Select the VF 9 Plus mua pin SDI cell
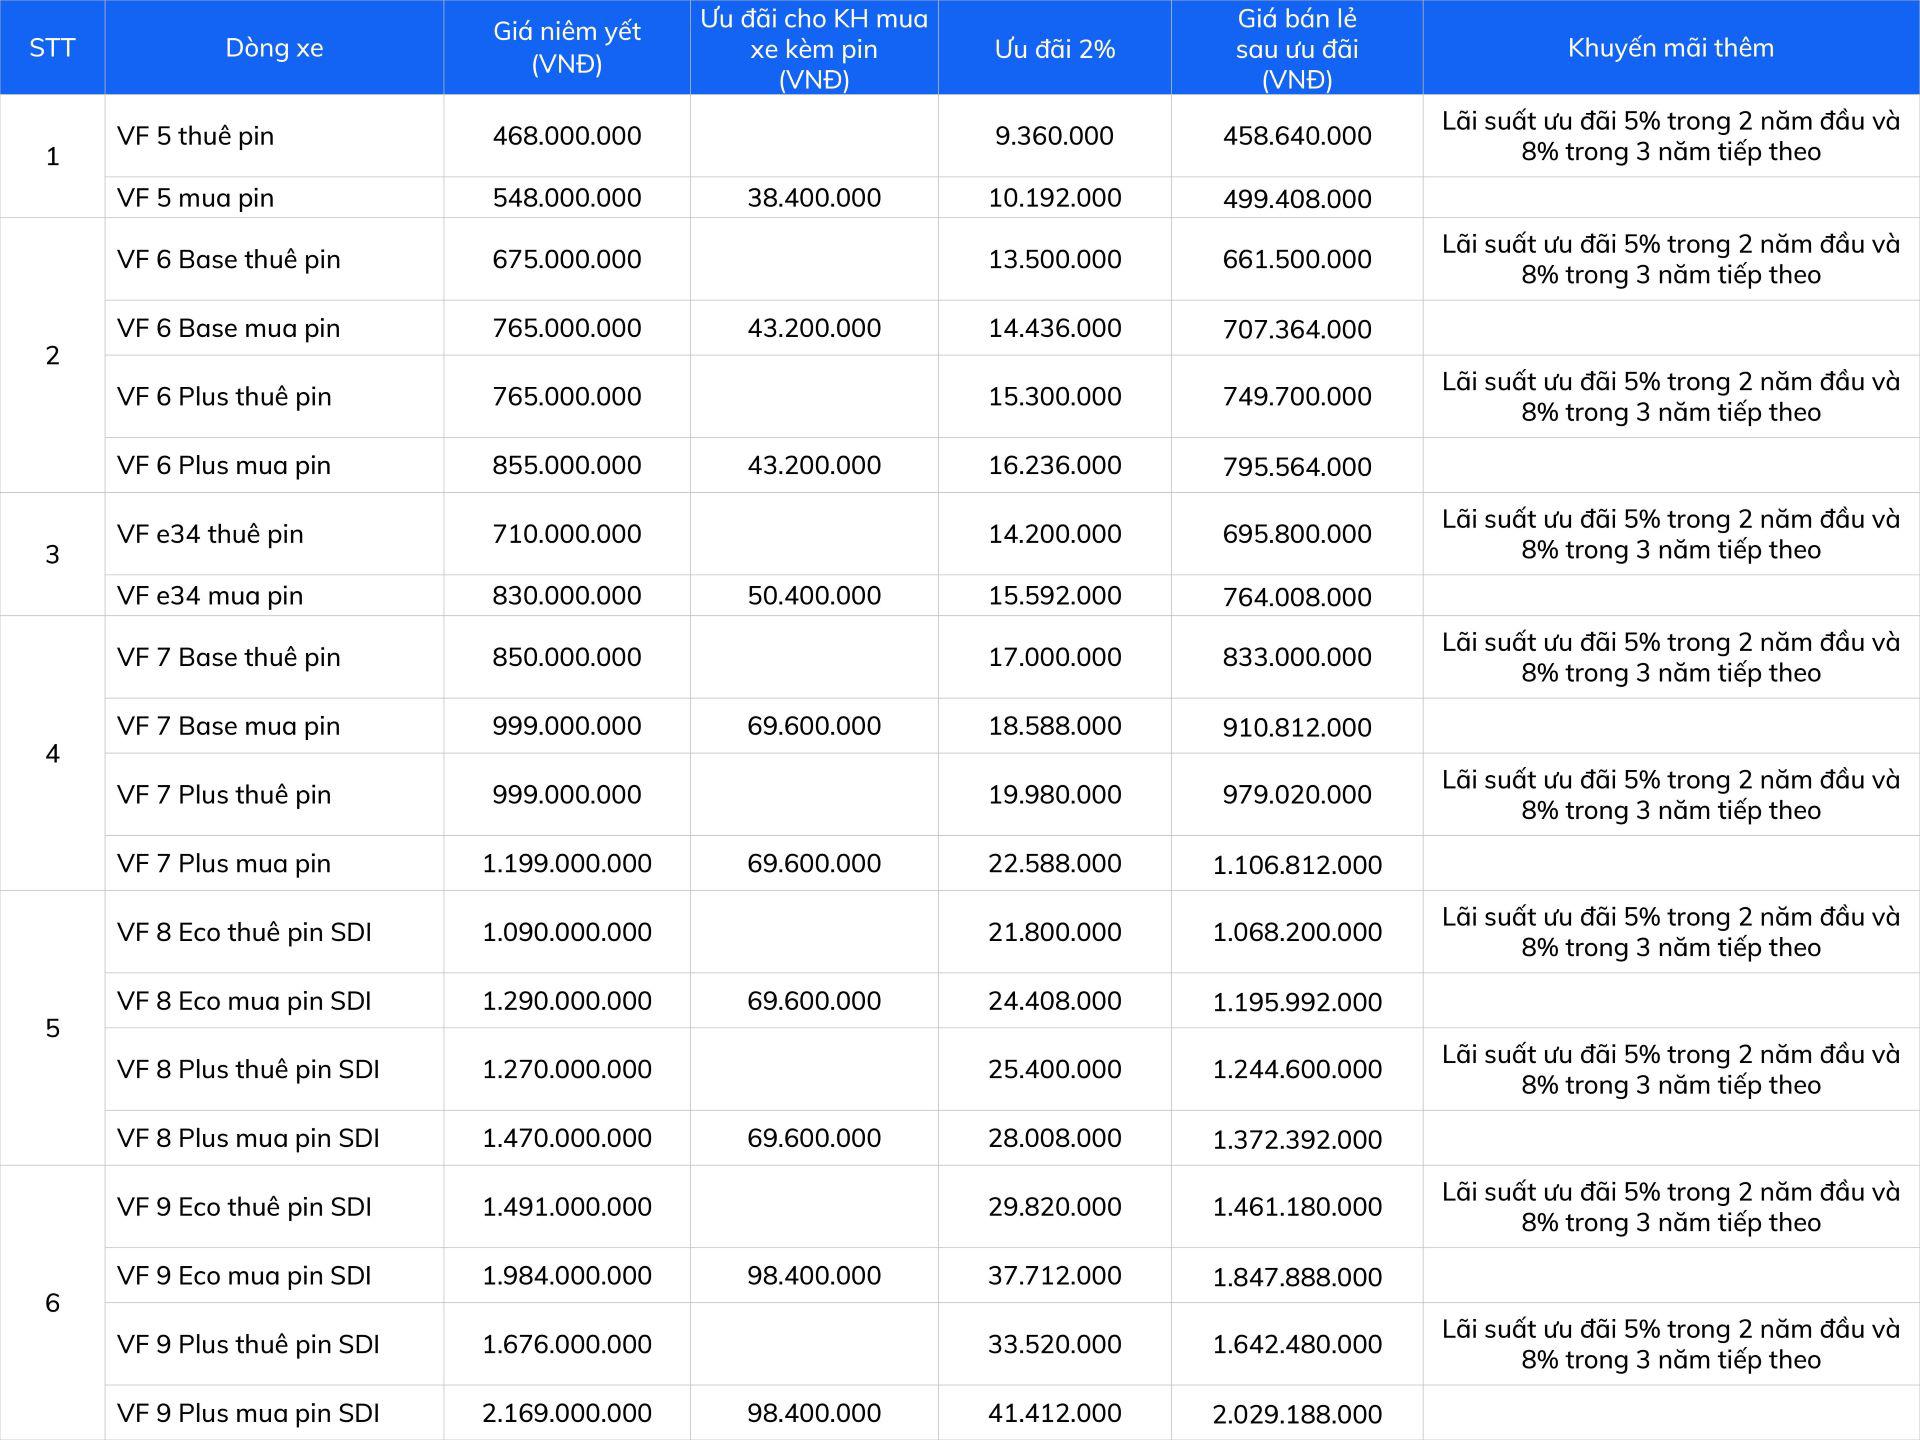1920x1440 pixels. tap(248, 1413)
